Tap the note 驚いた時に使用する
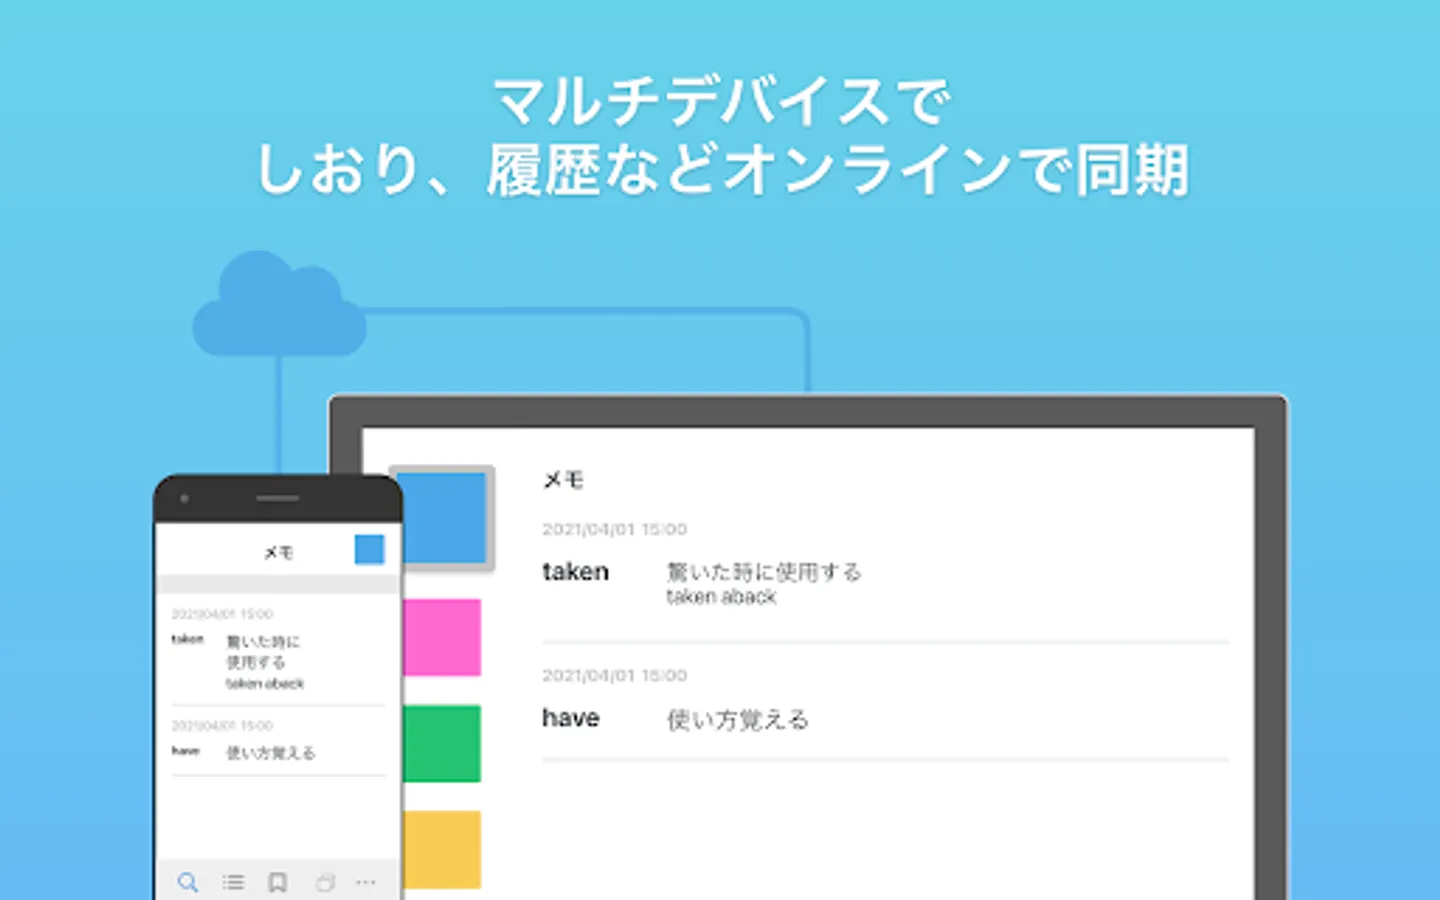Viewport: 1440px width, 900px height. [x=763, y=571]
